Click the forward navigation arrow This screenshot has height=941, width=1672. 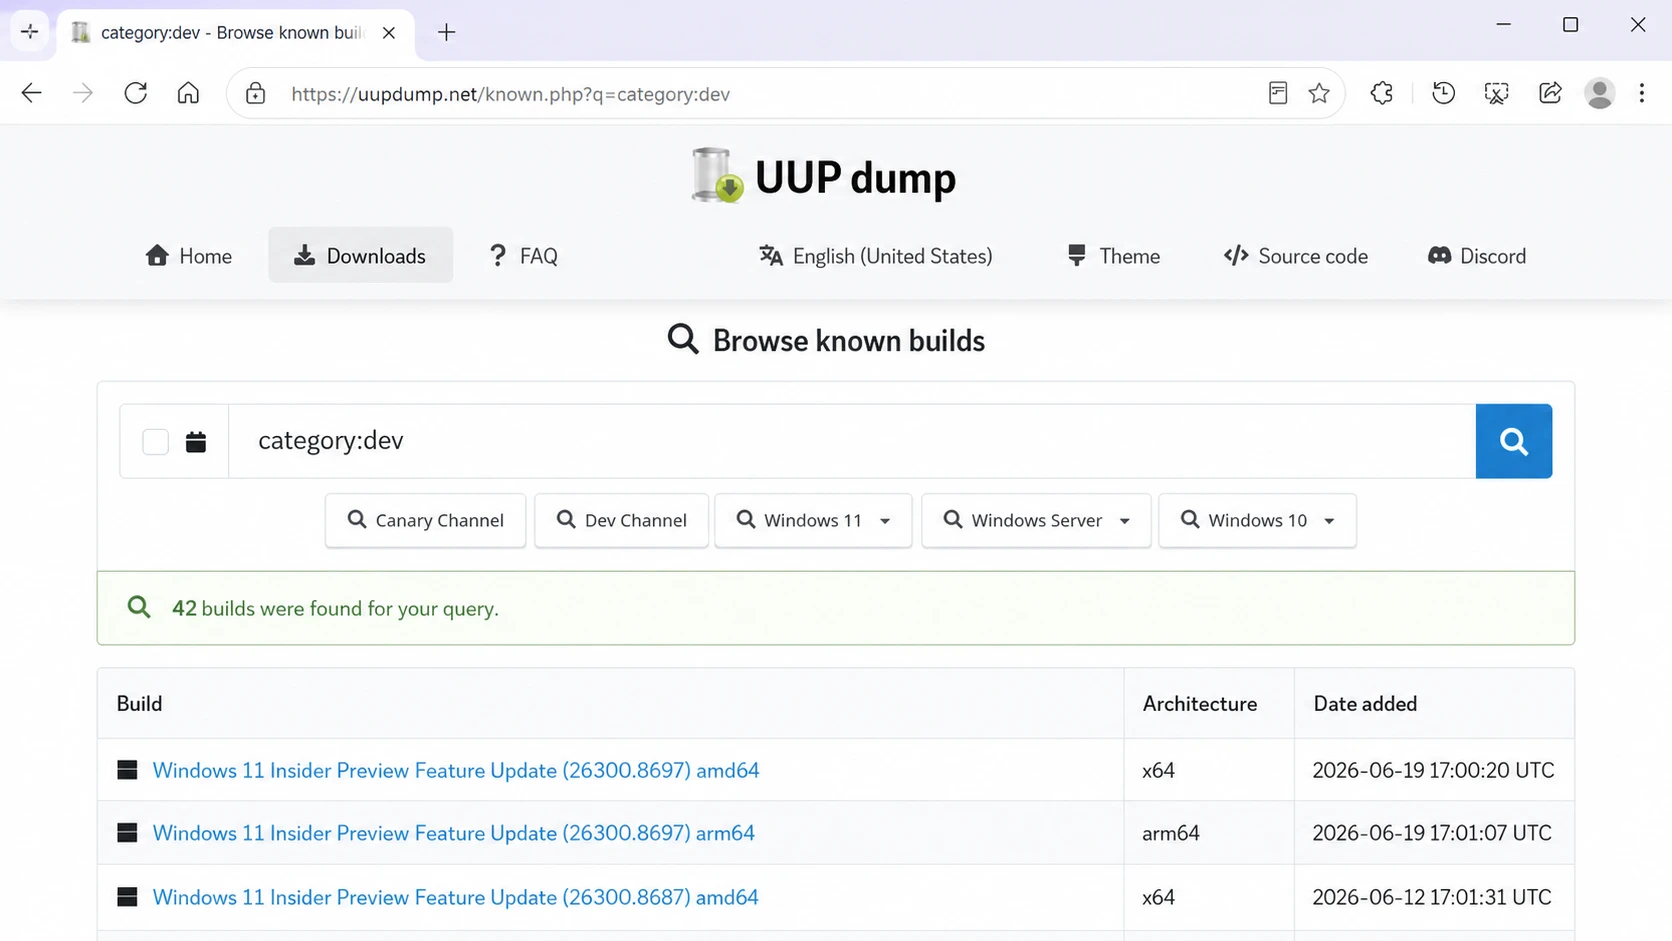[x=83, y=93]
